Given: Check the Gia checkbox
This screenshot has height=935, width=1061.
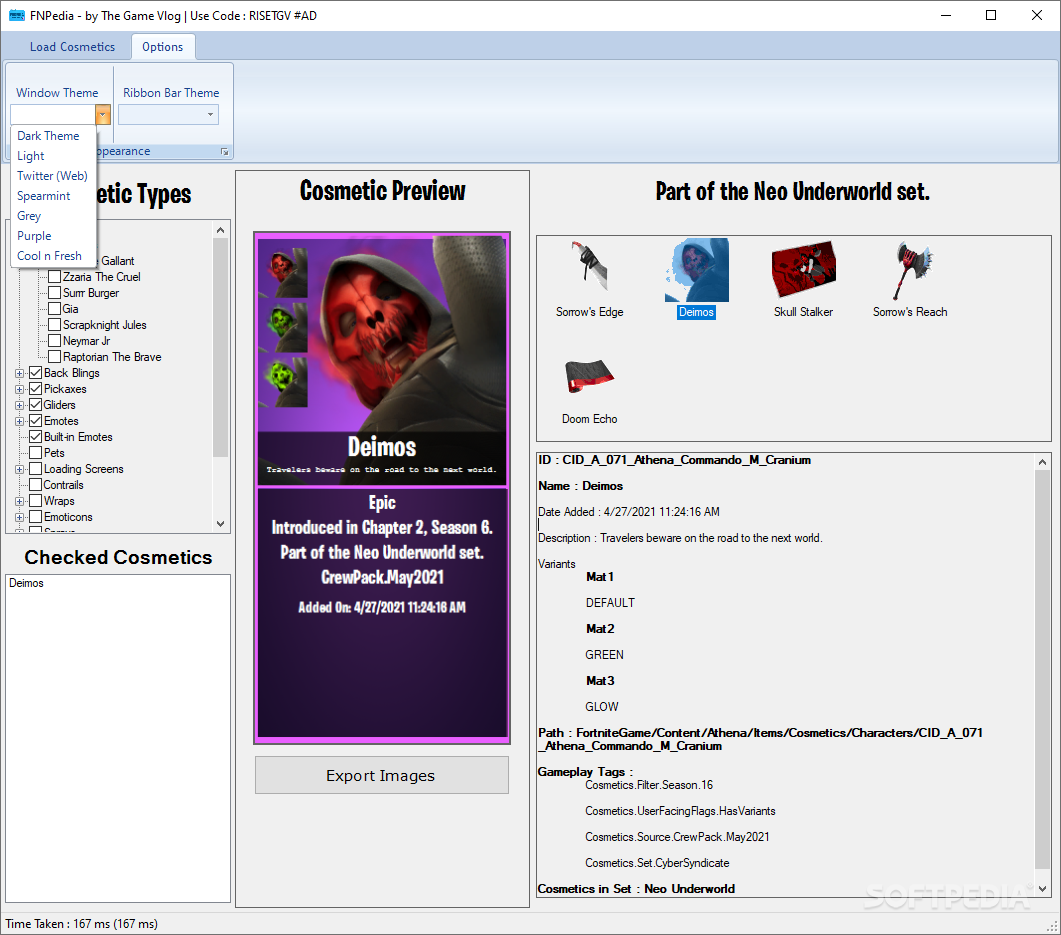Looking at the screenshot, I should pos(55,309).
